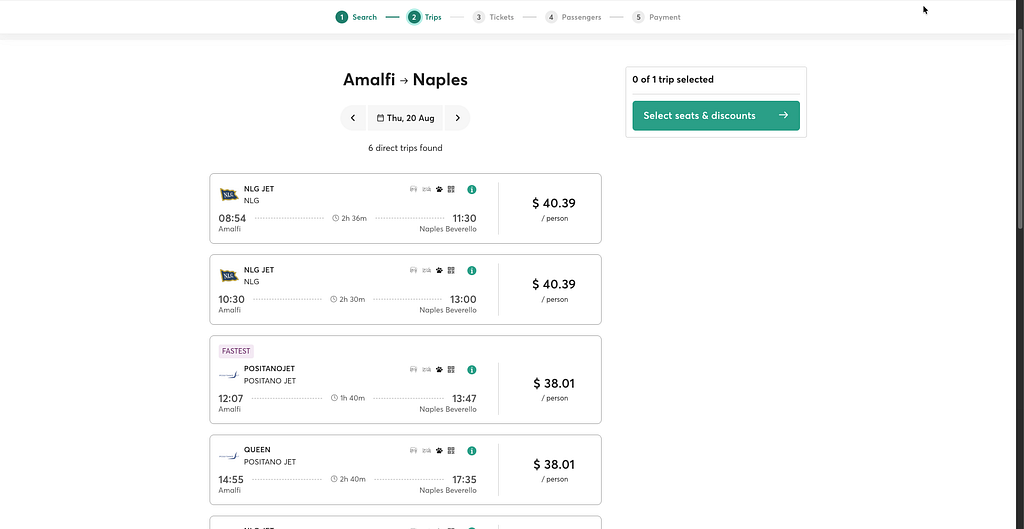This screenshot has height=529, width=1024.
Task: Go to previous day arrow
Action: point(353,118)
